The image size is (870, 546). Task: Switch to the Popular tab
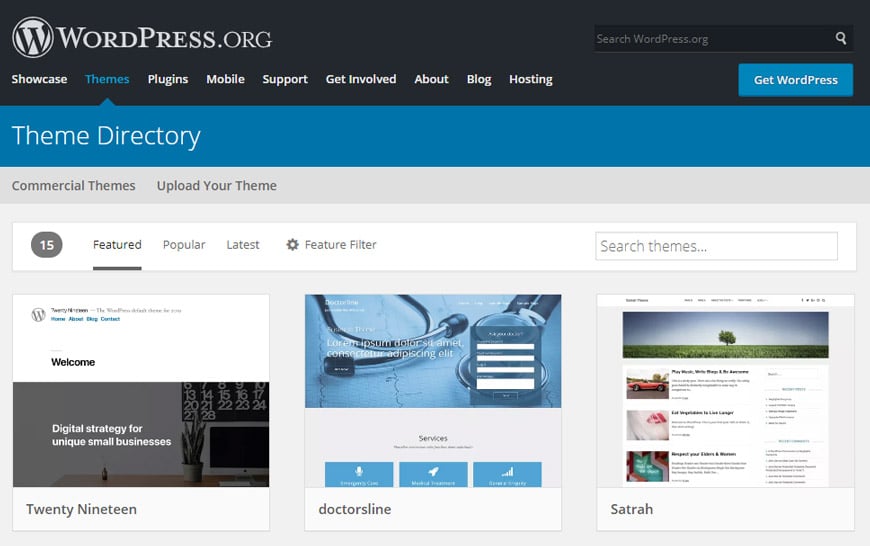click(x=184, y=245)
